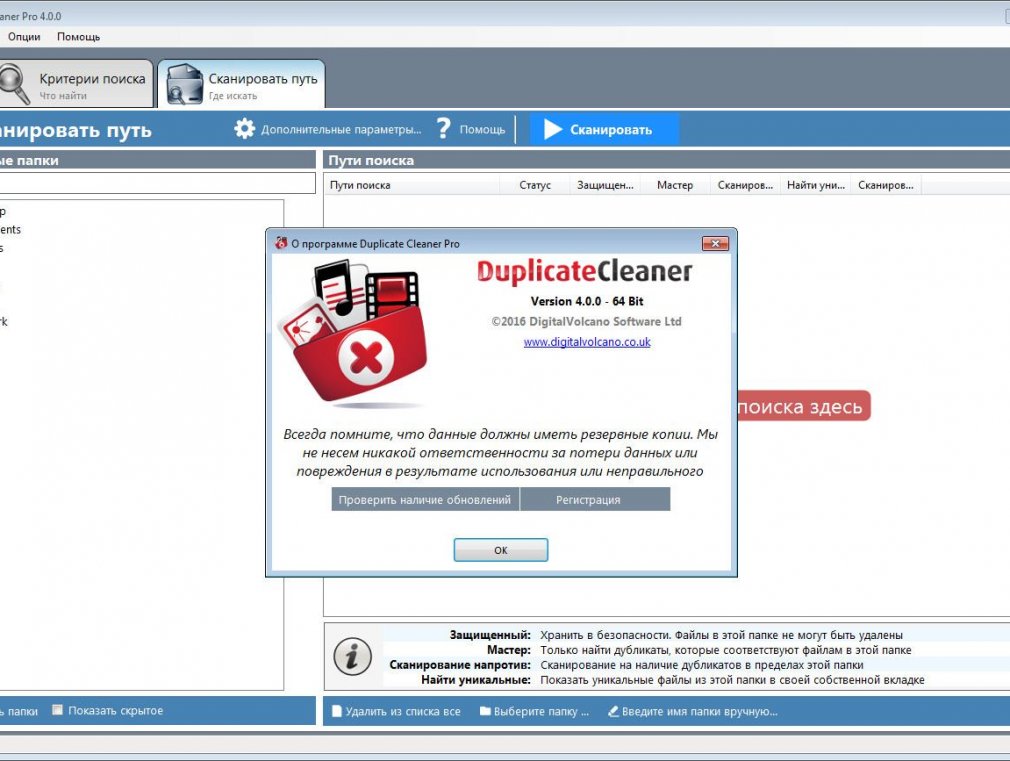Click the play arrow scan icon

pyautogui.click(x=553, y=130)
